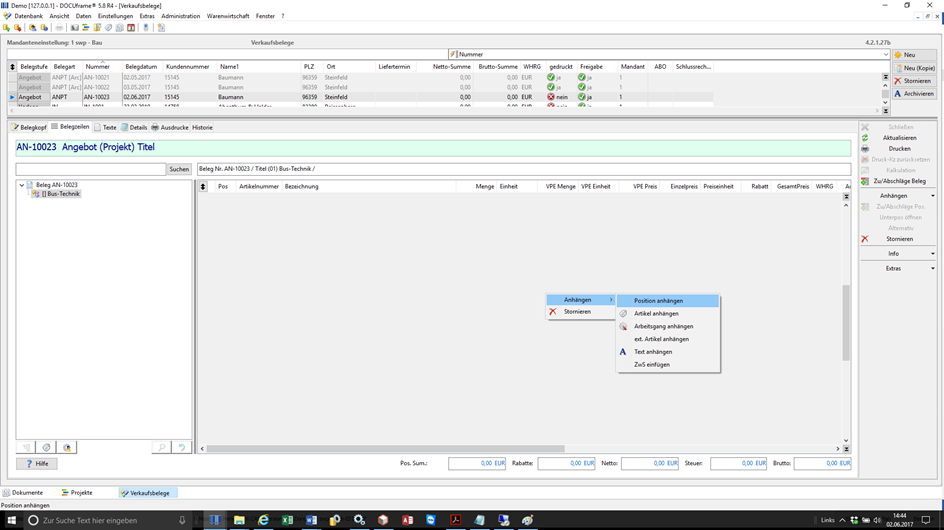Click the gedruckt 'ja' status for AN-10021

click(x=554, y=78)
